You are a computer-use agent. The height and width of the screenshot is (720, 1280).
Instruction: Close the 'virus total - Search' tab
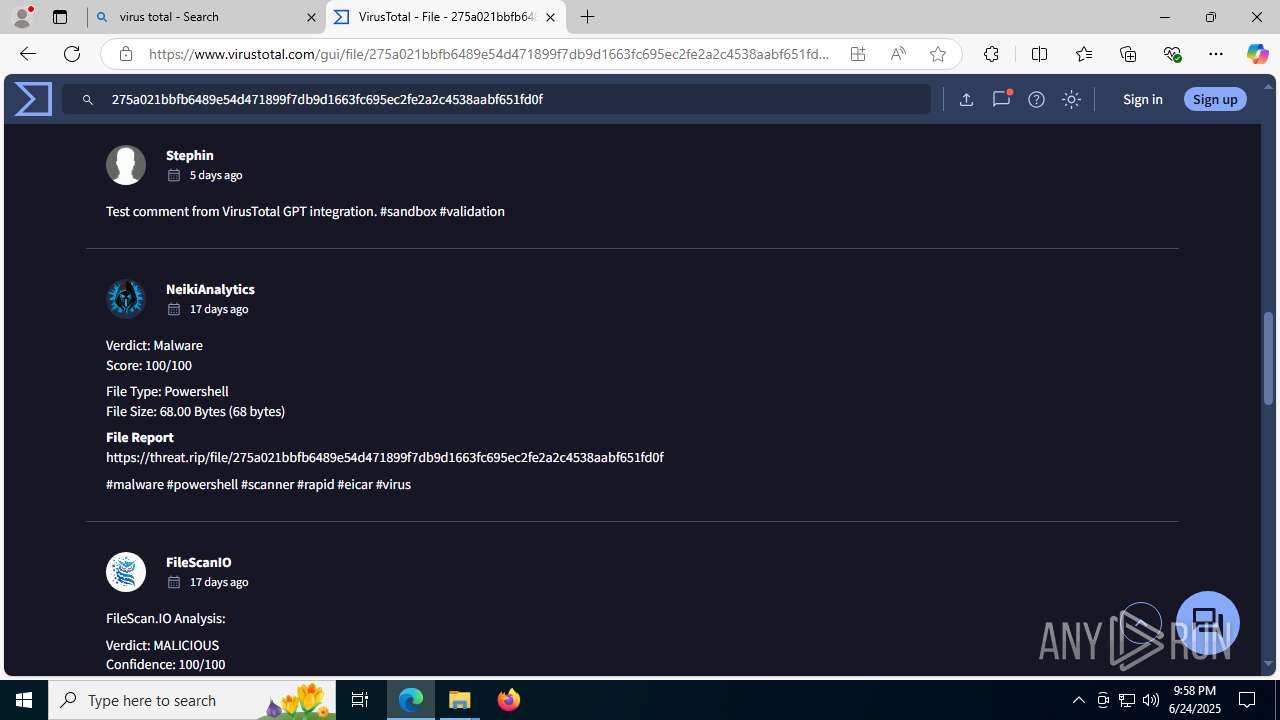(x=311, y=17)
